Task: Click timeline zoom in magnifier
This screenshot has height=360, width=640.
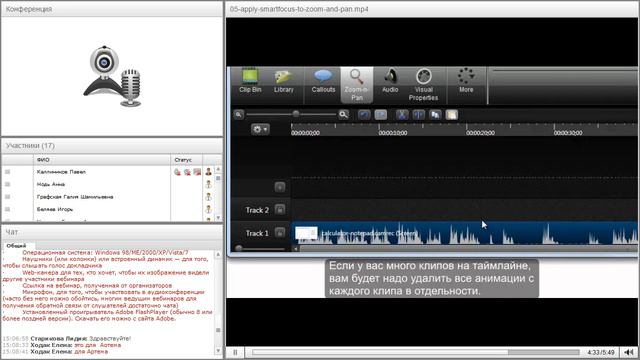Action: (x=344, y=115)
